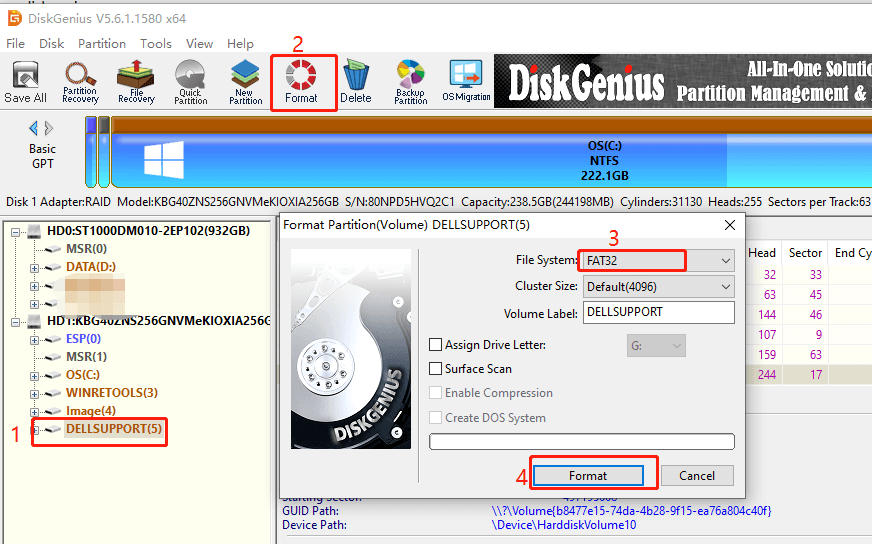Click the Volume Label input field

(x=658, y=312)
